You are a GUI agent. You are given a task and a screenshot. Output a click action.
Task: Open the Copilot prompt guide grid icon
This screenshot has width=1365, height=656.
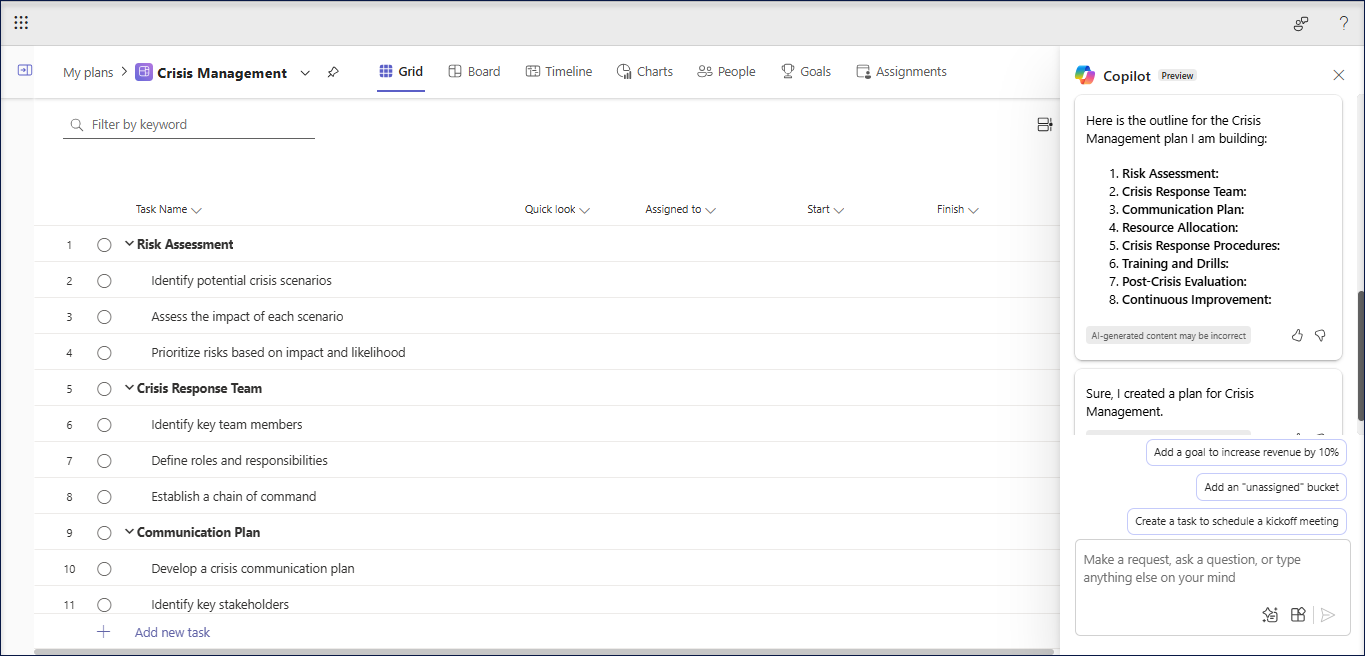pos(1298,614)
